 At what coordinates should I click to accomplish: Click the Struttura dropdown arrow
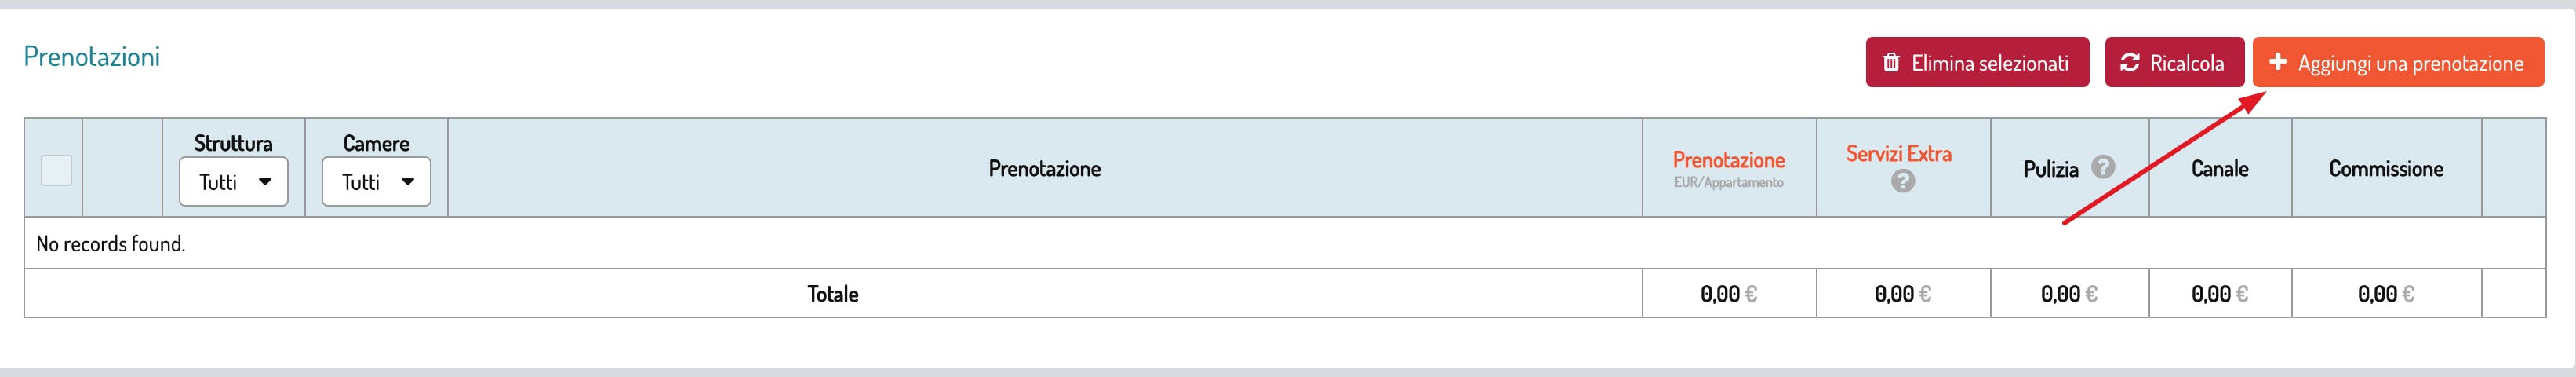[265, 182]
